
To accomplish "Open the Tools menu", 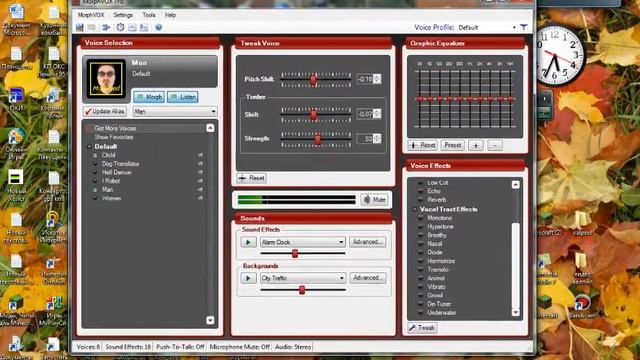I will click(x=149, y=15).
